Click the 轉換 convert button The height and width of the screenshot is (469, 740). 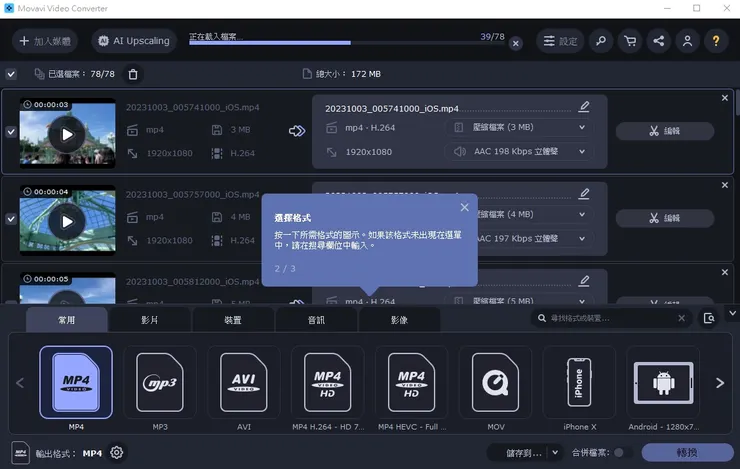[x=687, y=452]
